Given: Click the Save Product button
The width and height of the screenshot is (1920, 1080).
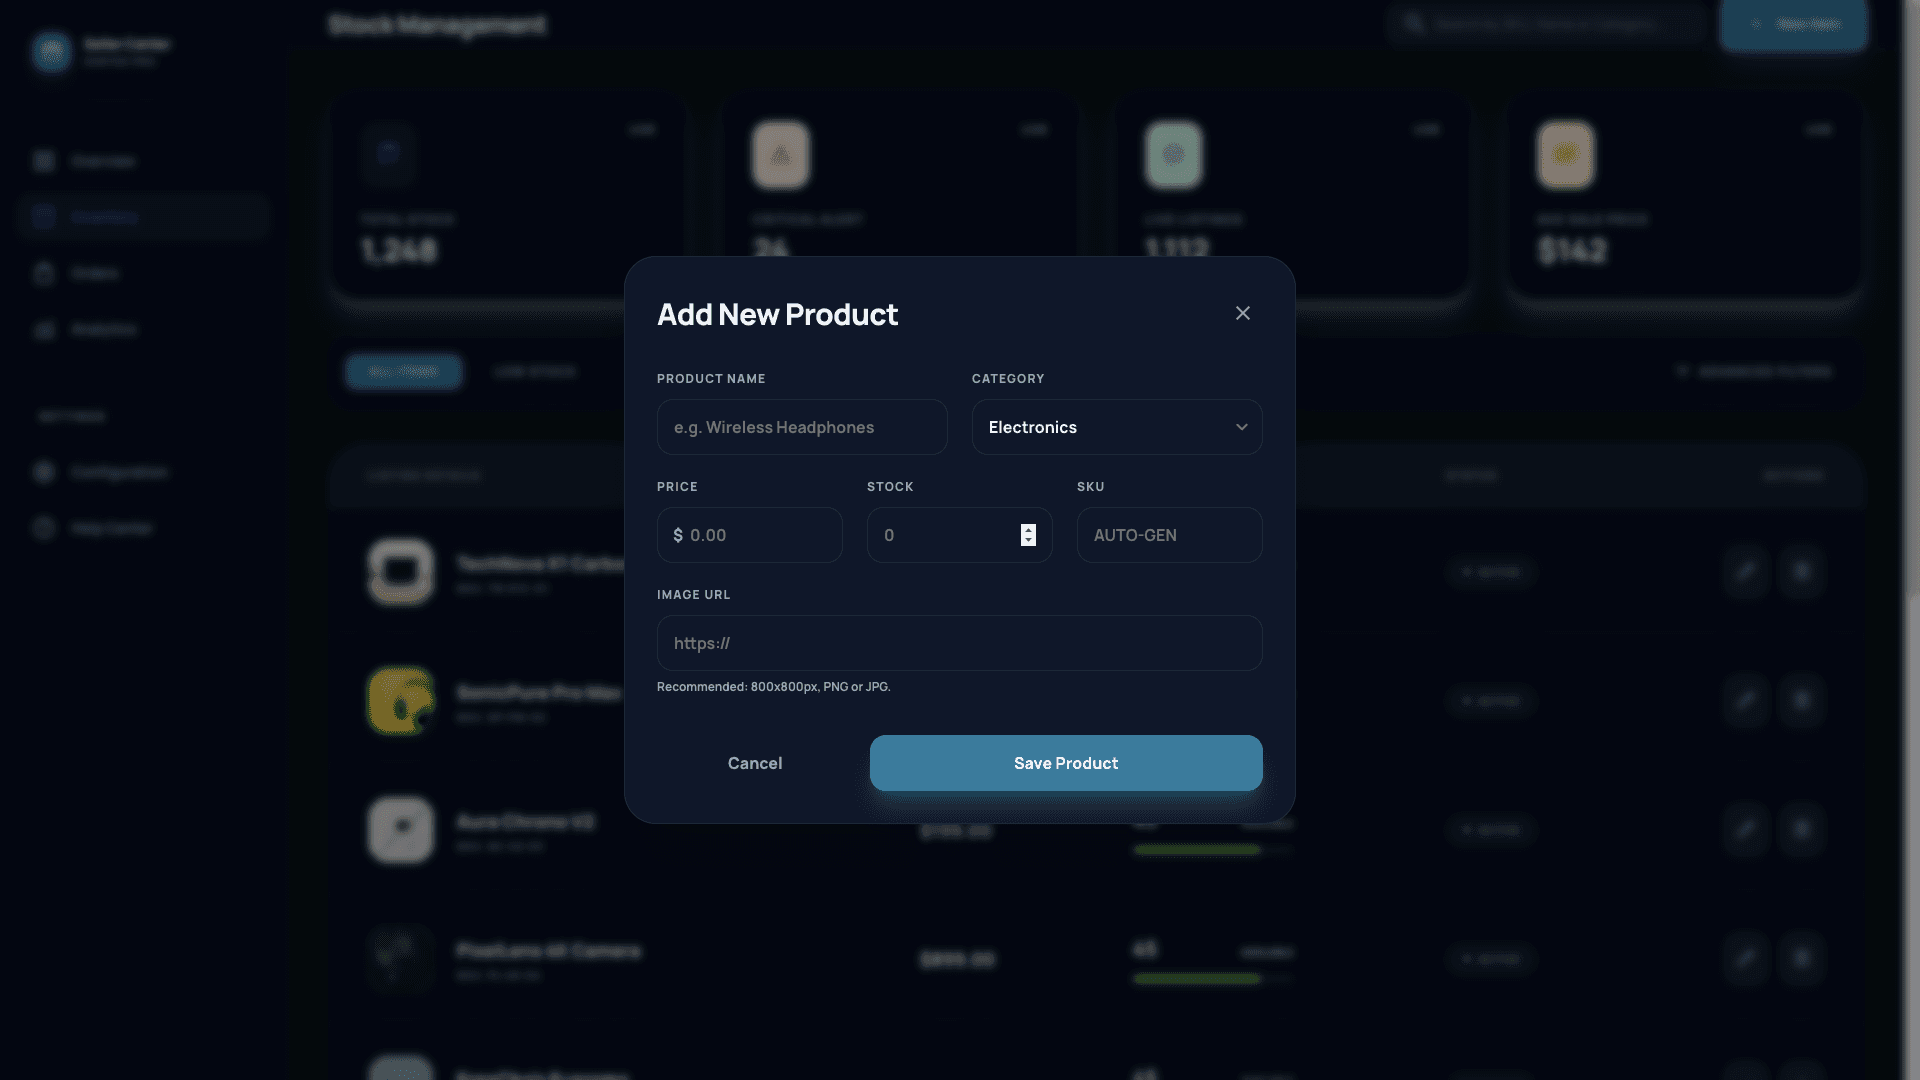Looking at the screenshot, I should pos(1065,763).
